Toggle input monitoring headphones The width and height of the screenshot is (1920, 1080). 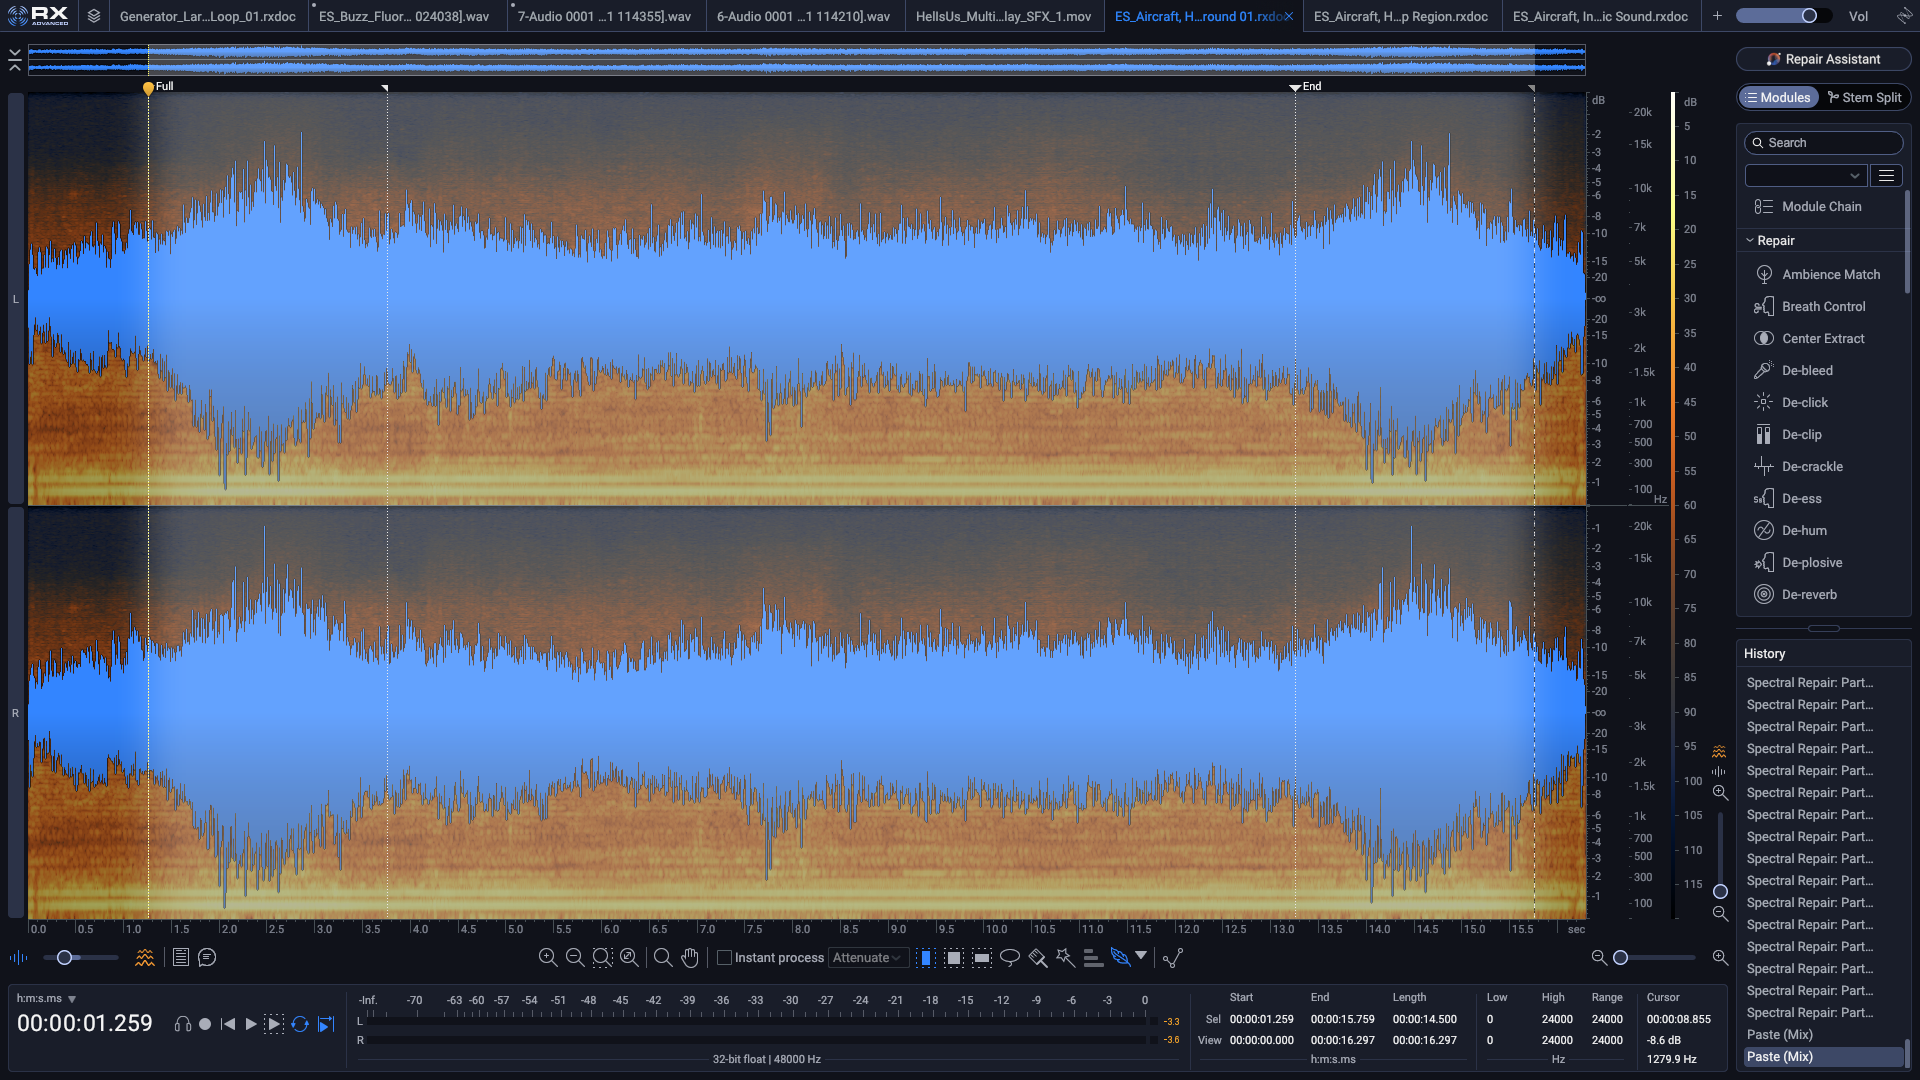coord(182,1024)
